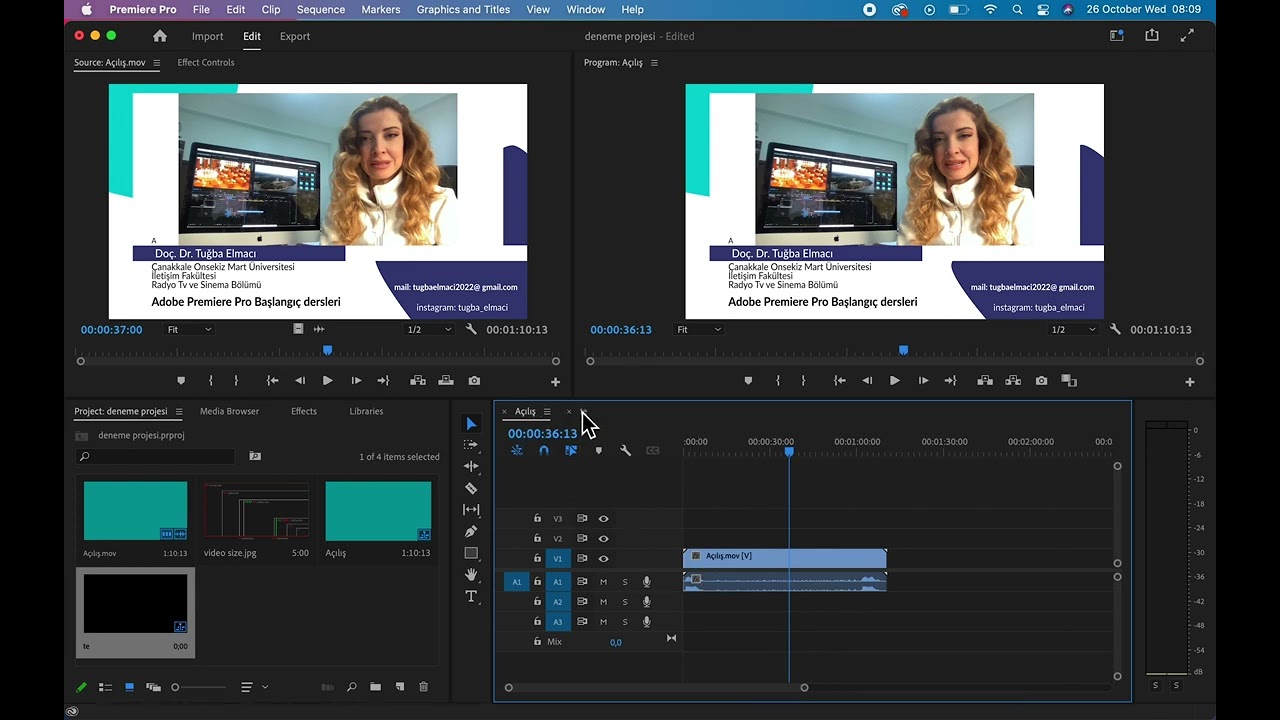Open Find search icon in Project panel

point(352,687)
